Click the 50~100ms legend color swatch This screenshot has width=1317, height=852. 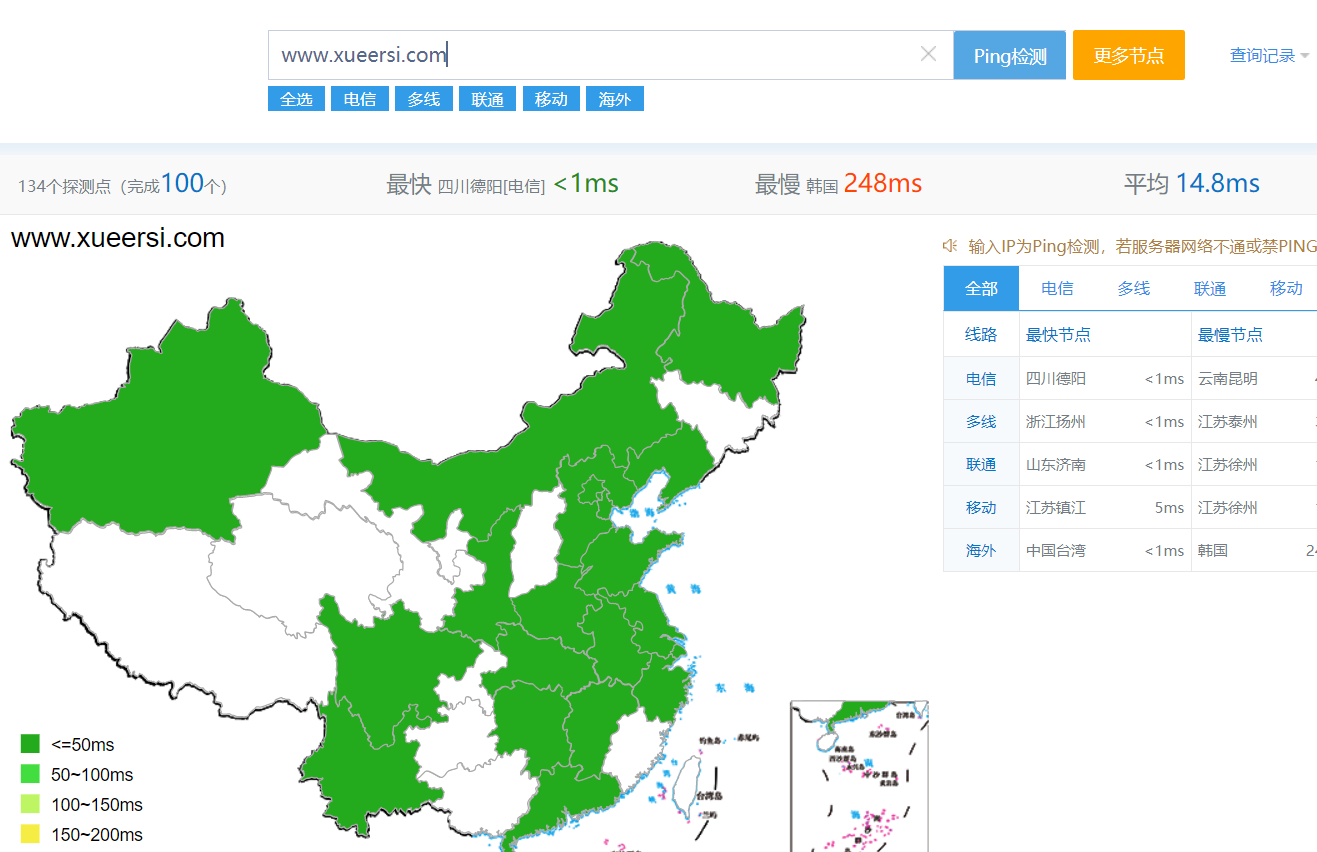coord(30,774)
